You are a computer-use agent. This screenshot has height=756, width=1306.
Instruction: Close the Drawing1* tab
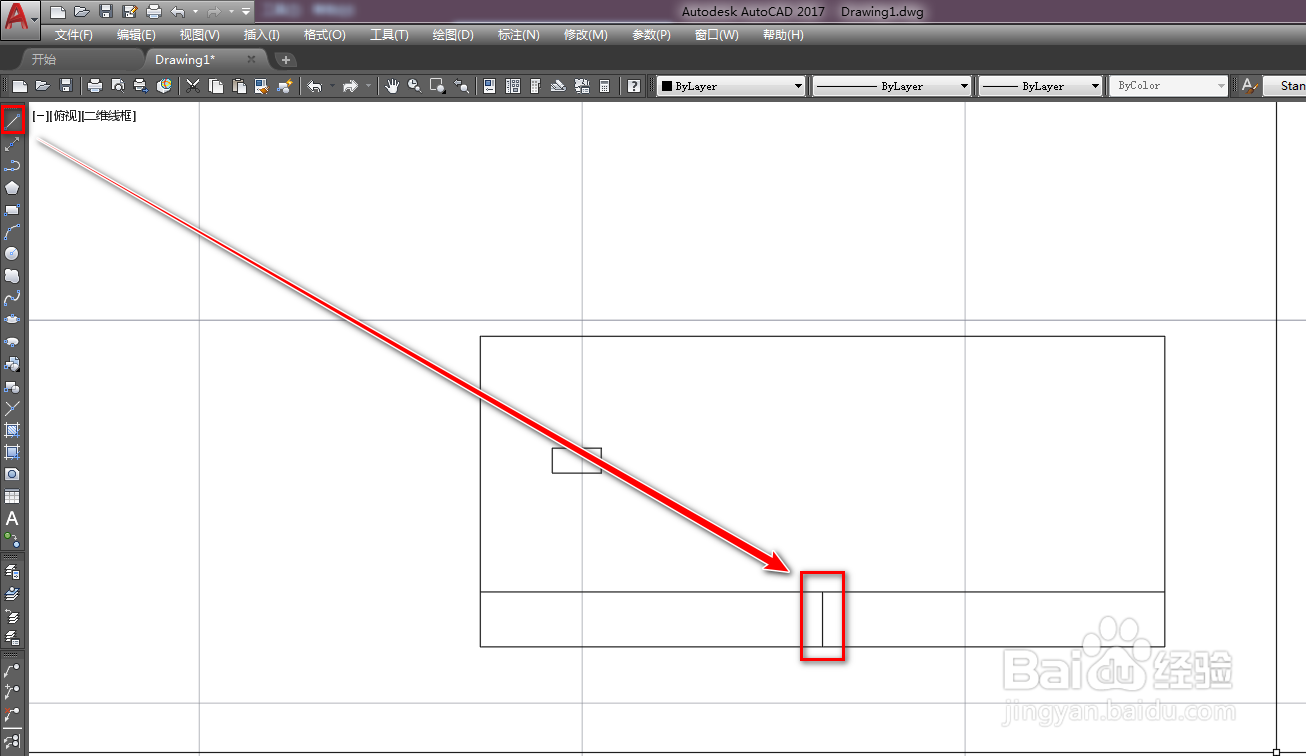point(252,60)
